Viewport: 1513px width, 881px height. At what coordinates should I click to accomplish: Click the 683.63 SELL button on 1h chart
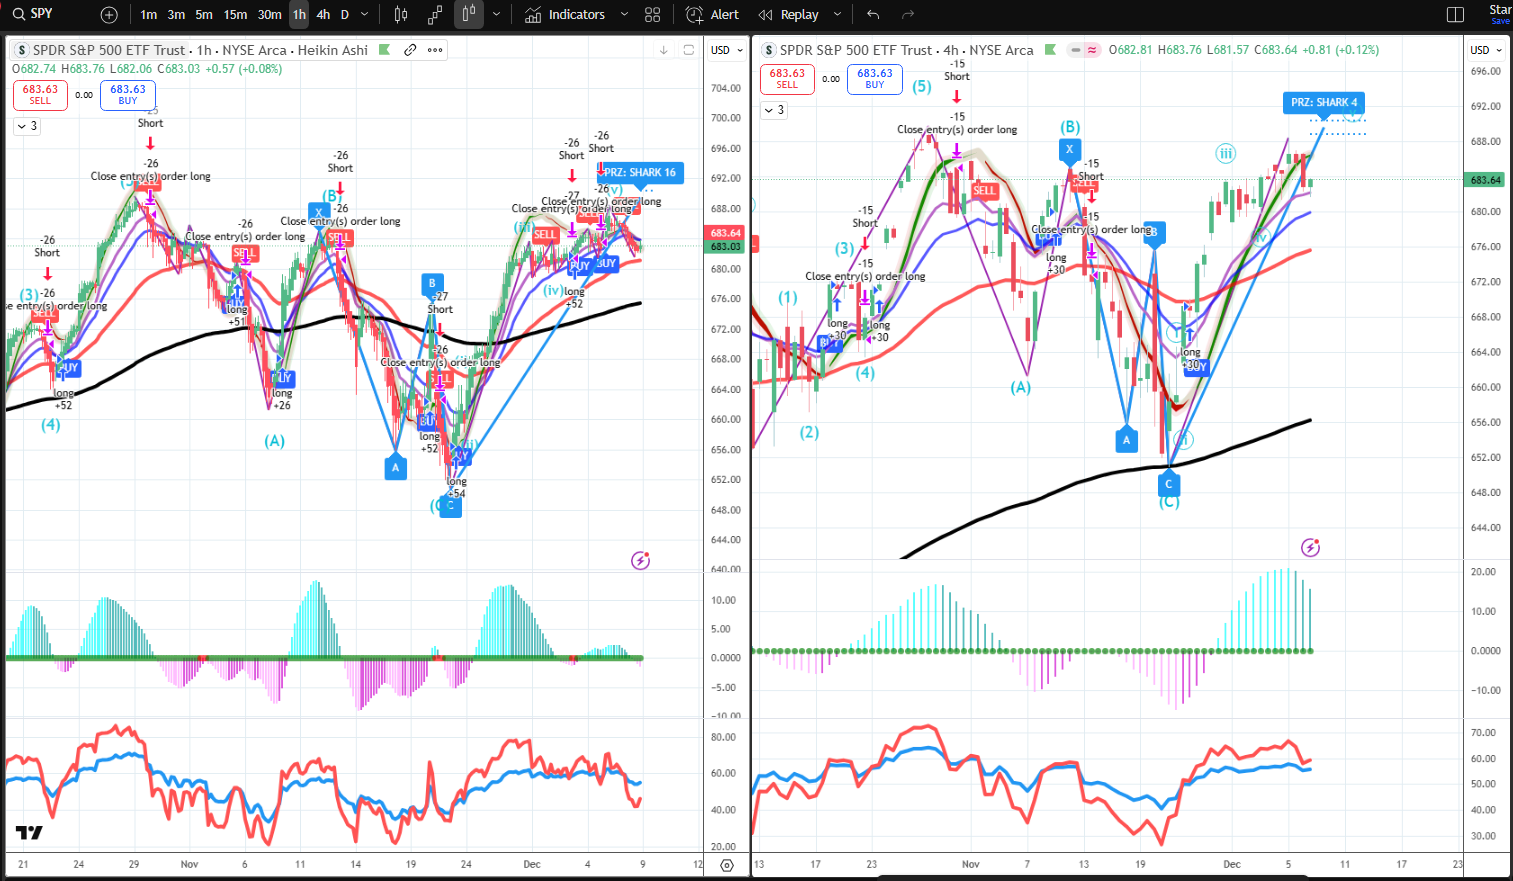(40, 95)
